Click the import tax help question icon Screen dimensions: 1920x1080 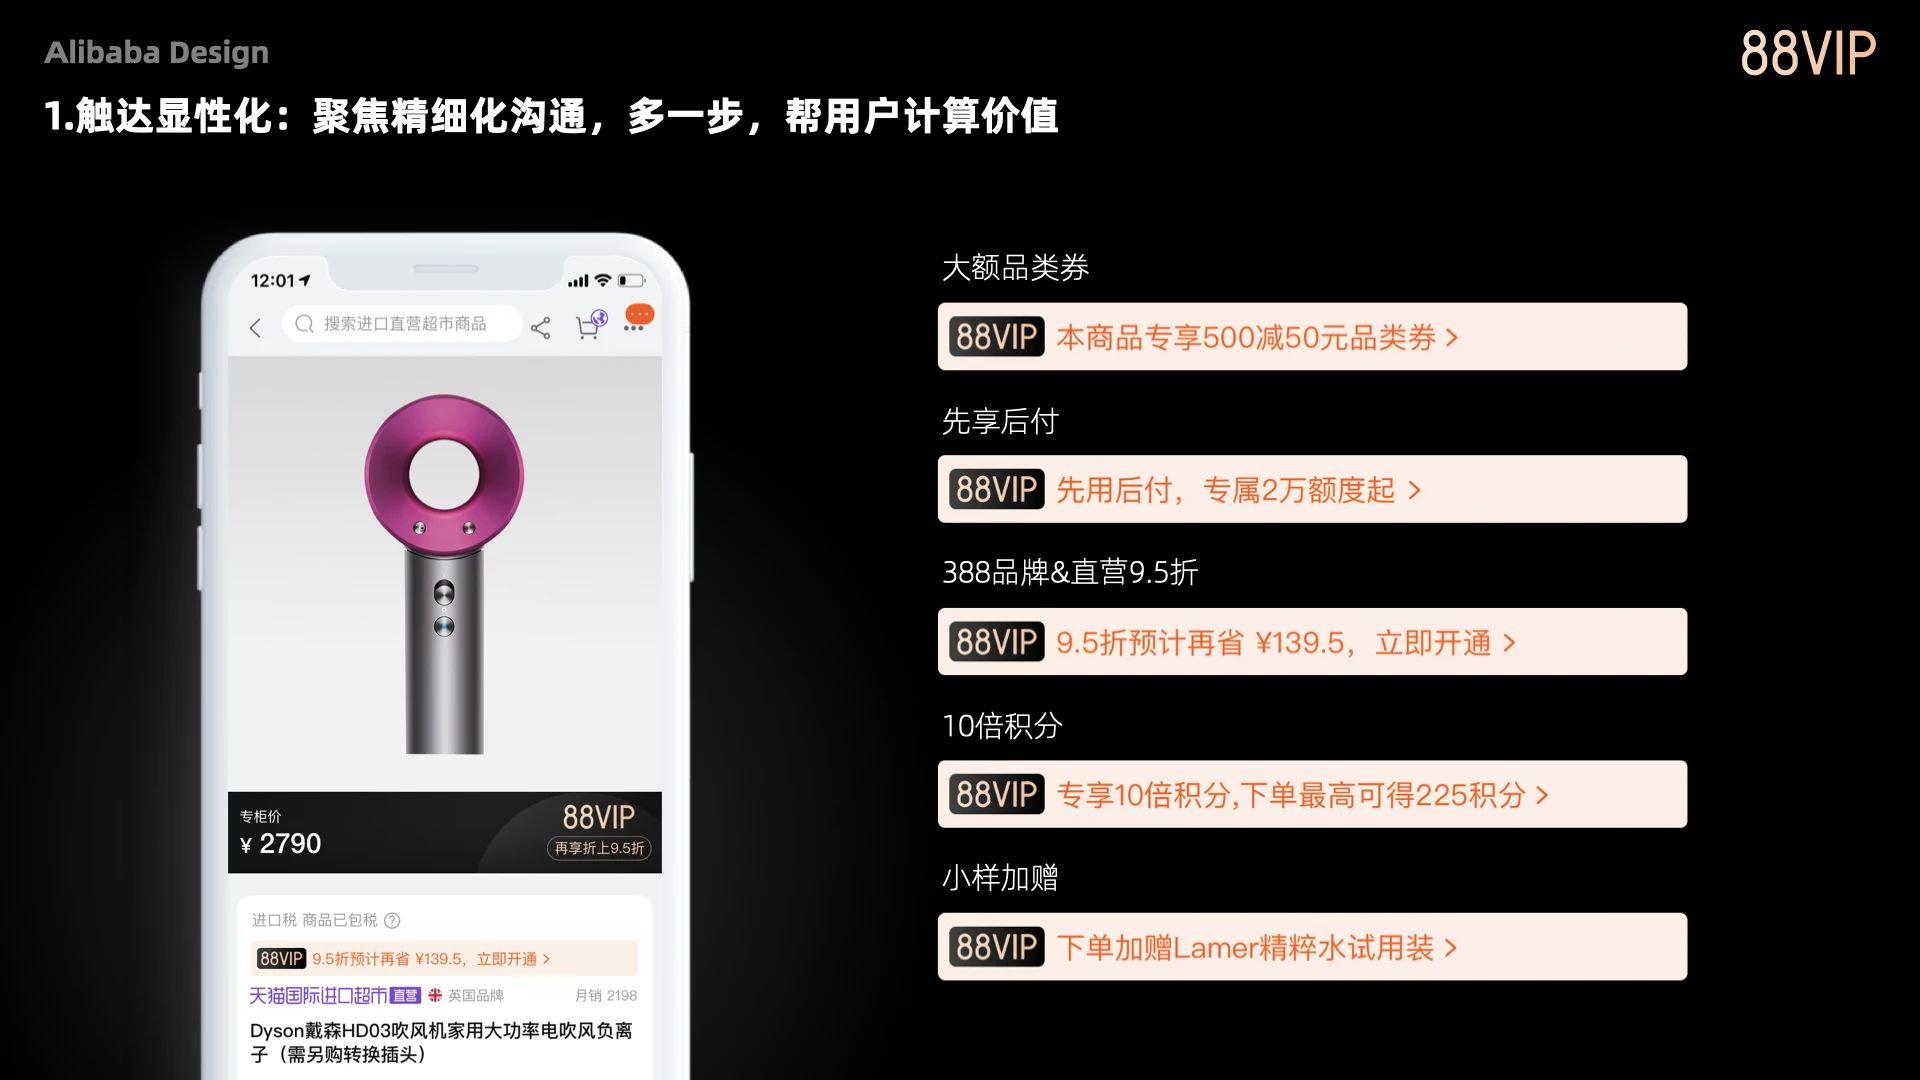(x=392, y=920)
